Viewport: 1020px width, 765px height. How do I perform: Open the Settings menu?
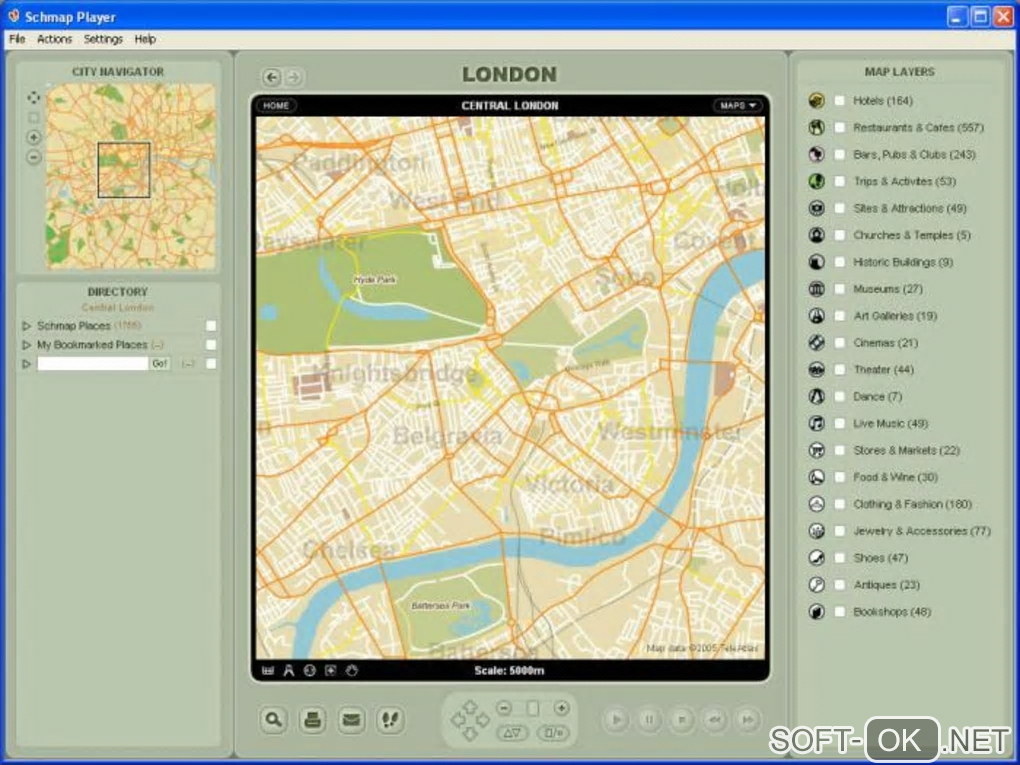pyautogui.click(x=103, y=39)
